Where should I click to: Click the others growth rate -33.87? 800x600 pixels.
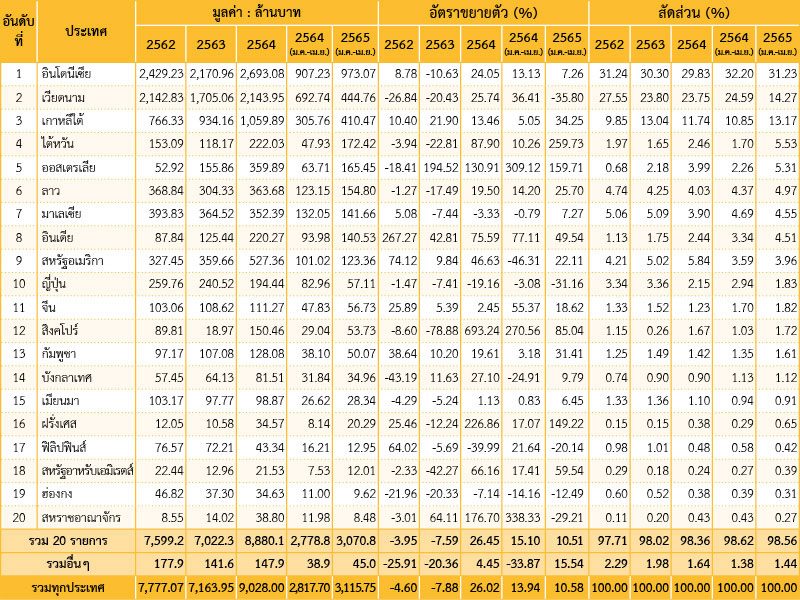[522, 564]
